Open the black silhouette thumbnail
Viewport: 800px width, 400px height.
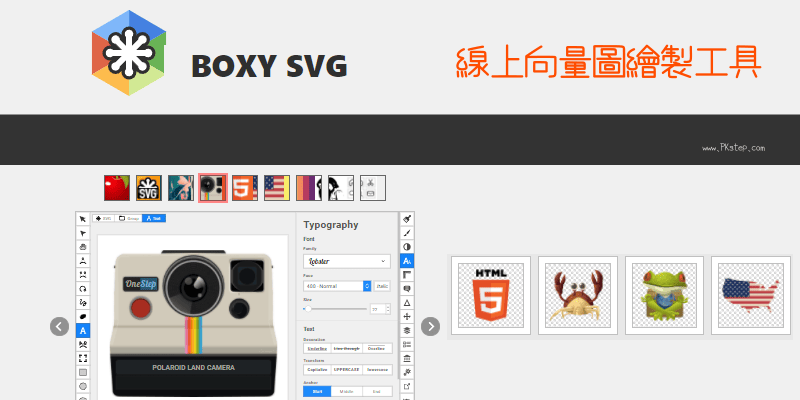[341, 188]
